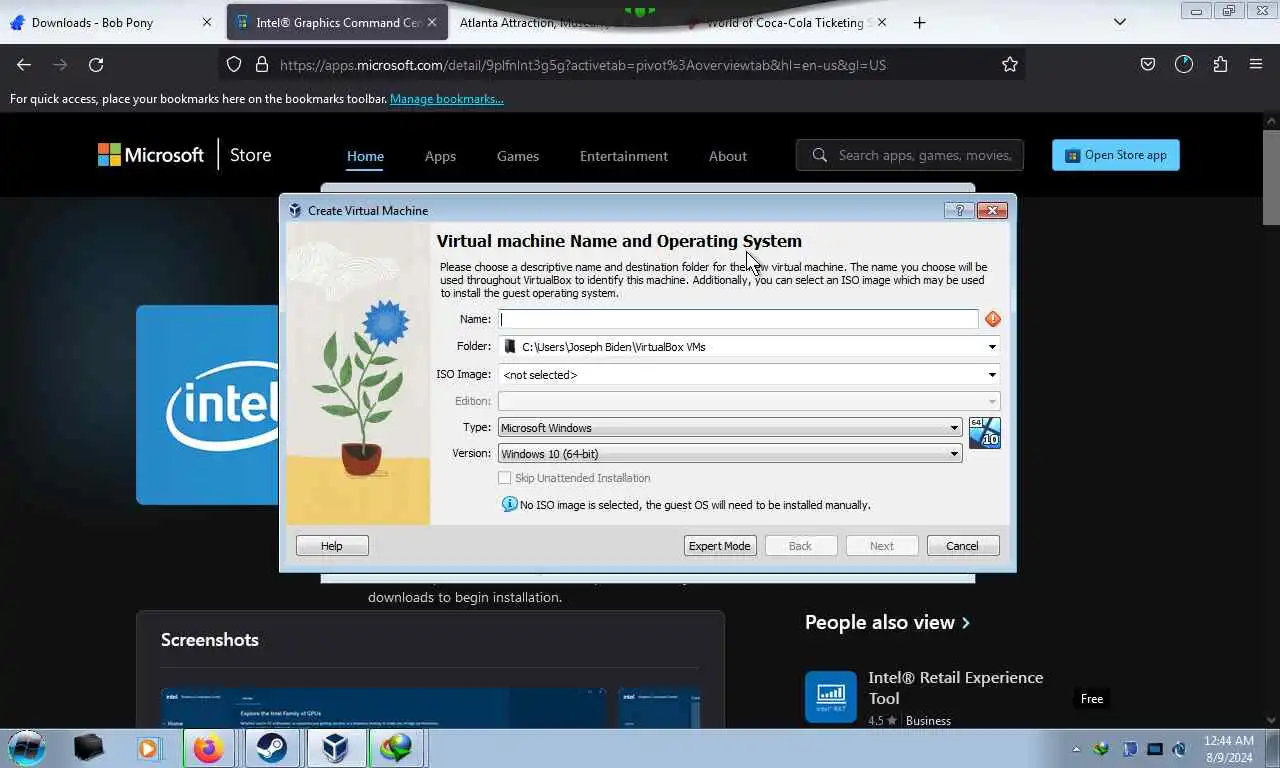Open the Windows Start orb

(x=26, y=747)
